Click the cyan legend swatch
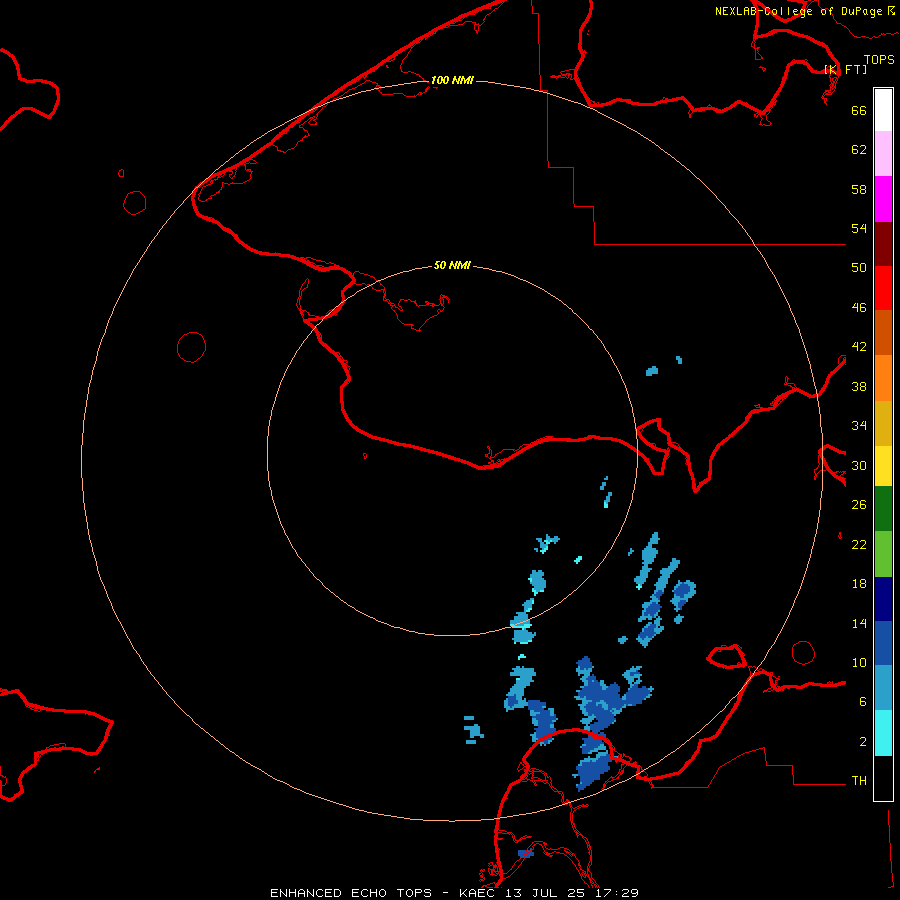 (x=883, y=733)
